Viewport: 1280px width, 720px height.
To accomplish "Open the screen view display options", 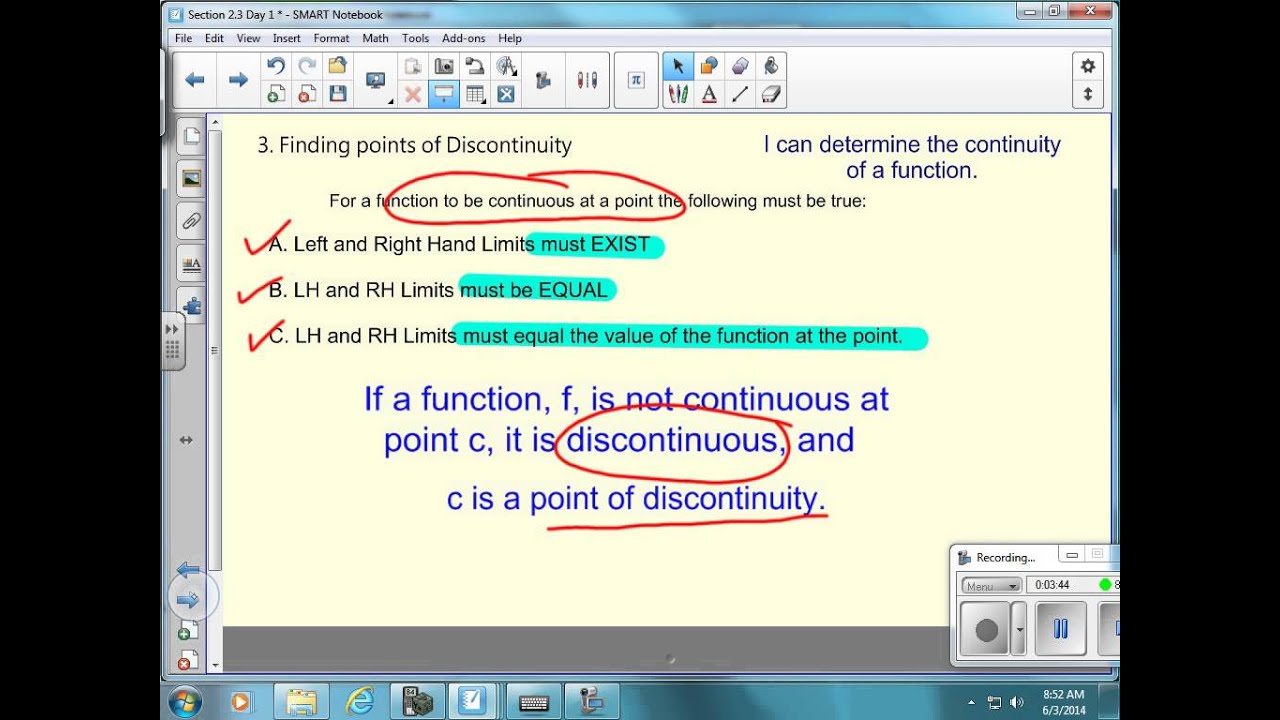I will pos(377,80).
